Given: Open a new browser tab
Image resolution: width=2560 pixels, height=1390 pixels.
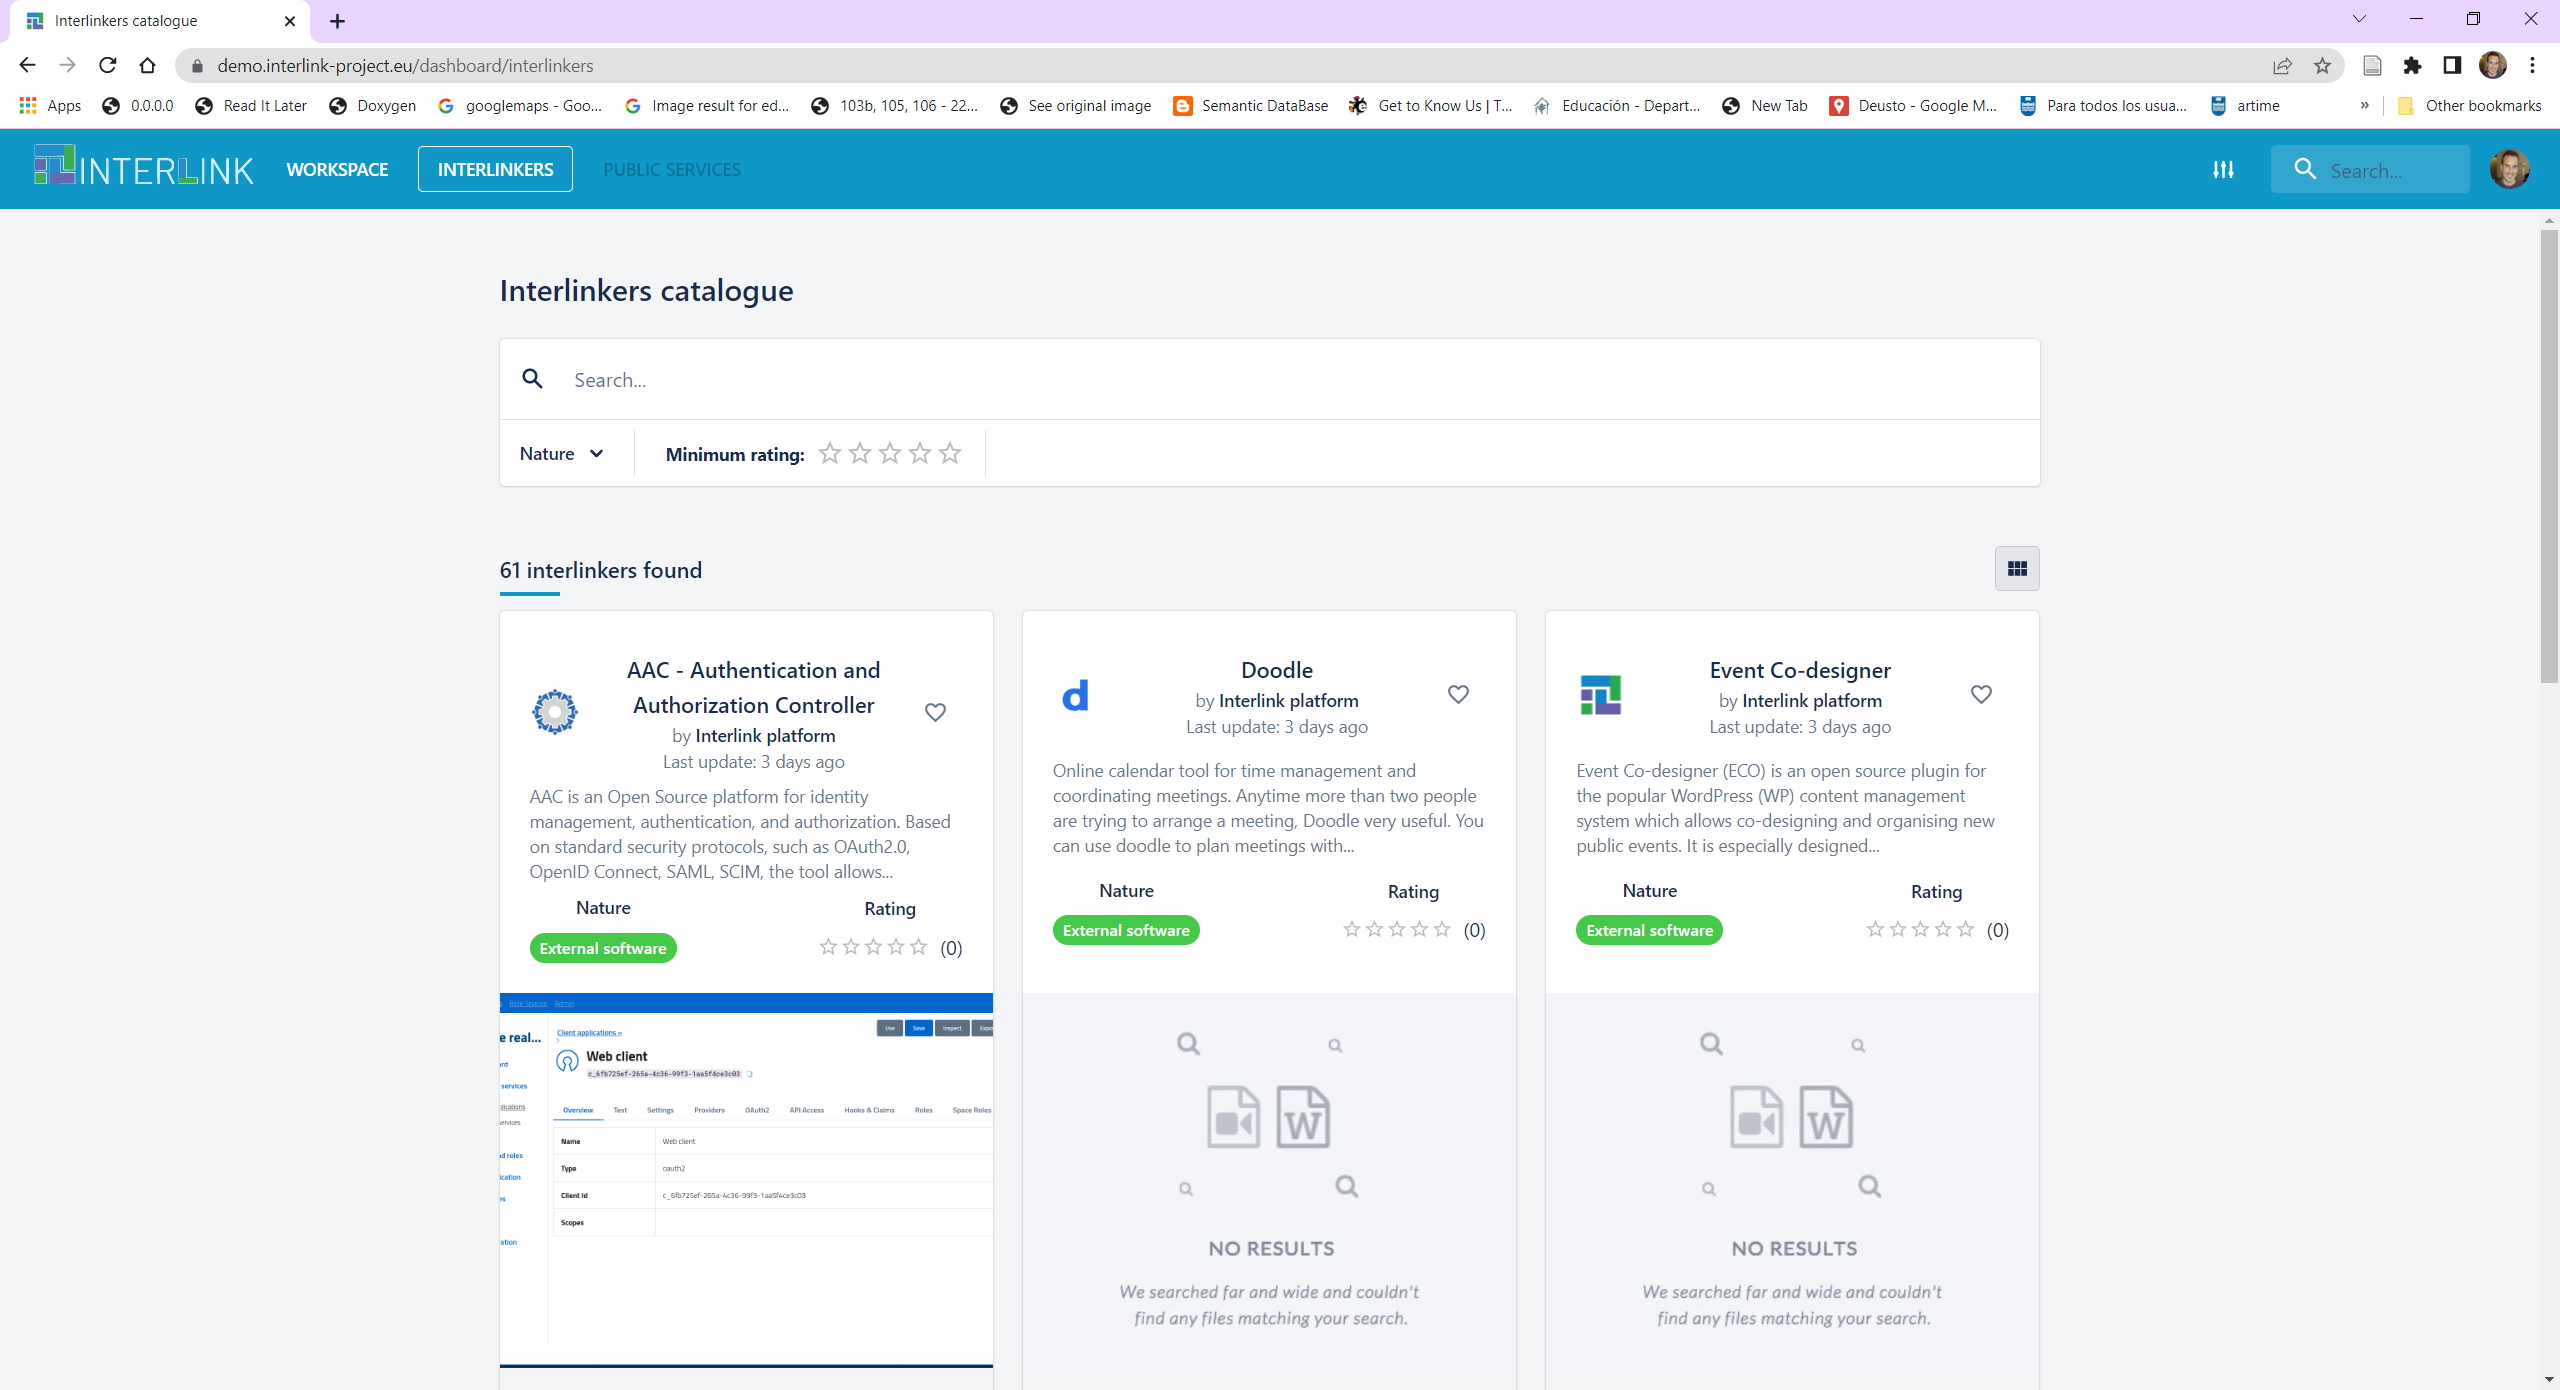Looking at the screenshot, I should [337, 21].
